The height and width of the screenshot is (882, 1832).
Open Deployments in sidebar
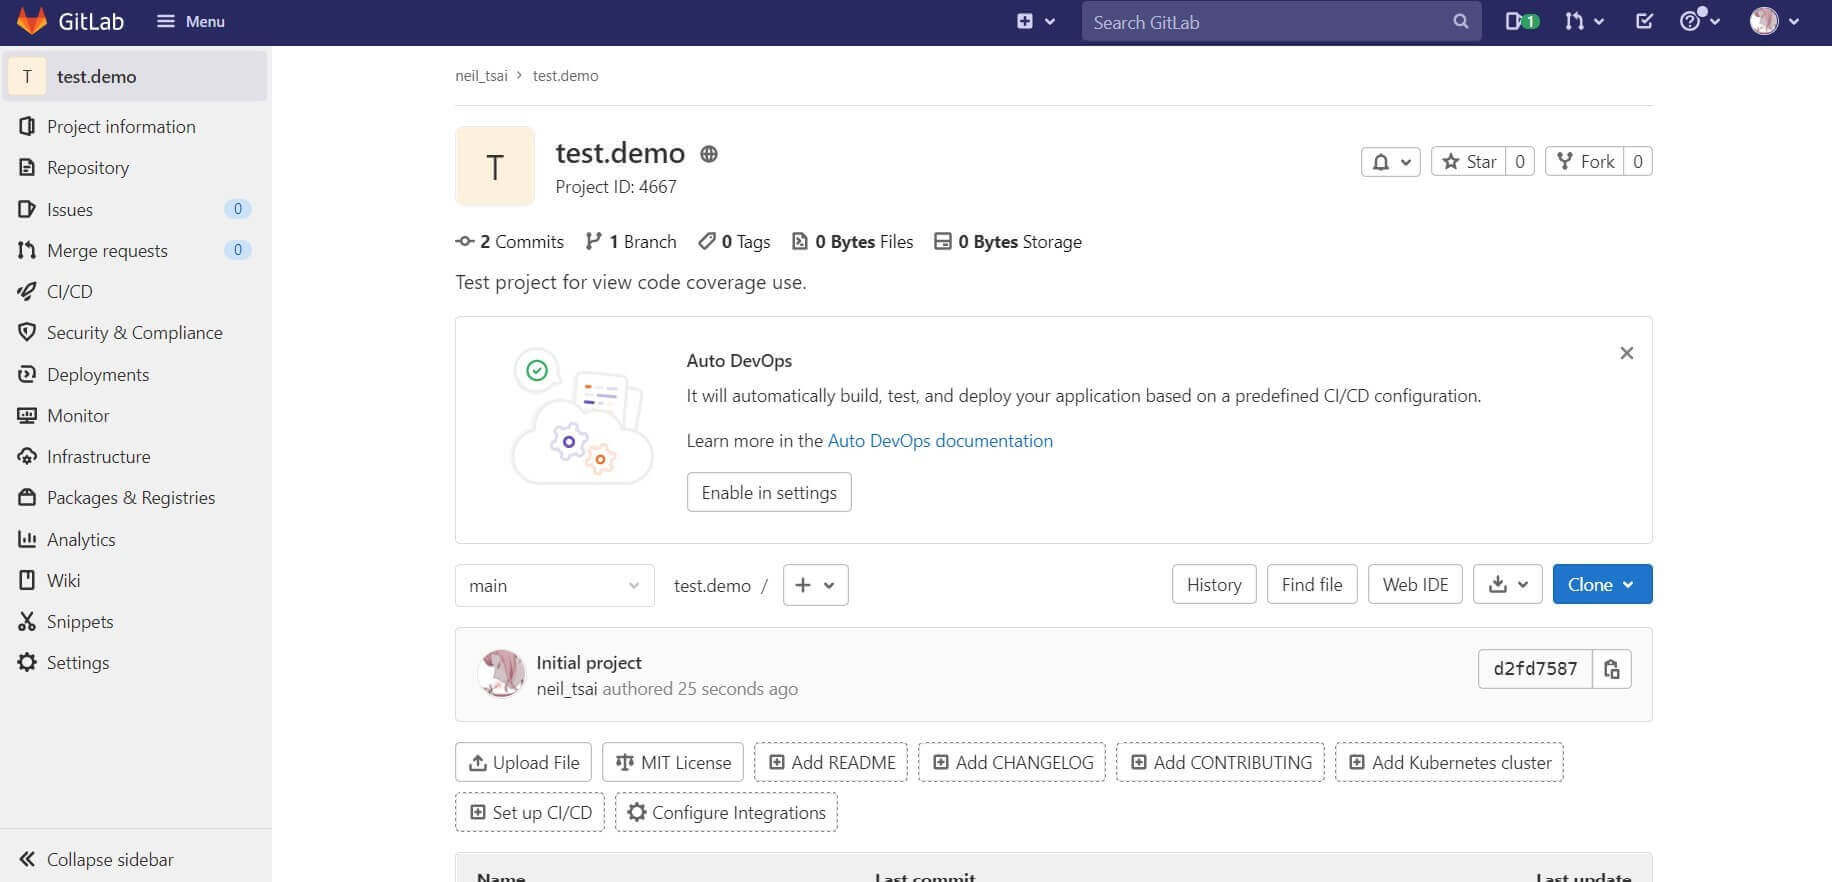point(136,374)
